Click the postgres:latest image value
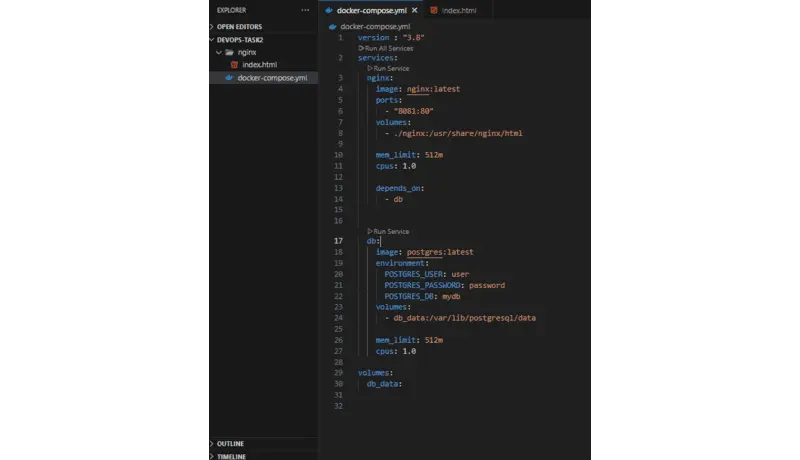The image size is (800, 460). 440,252
